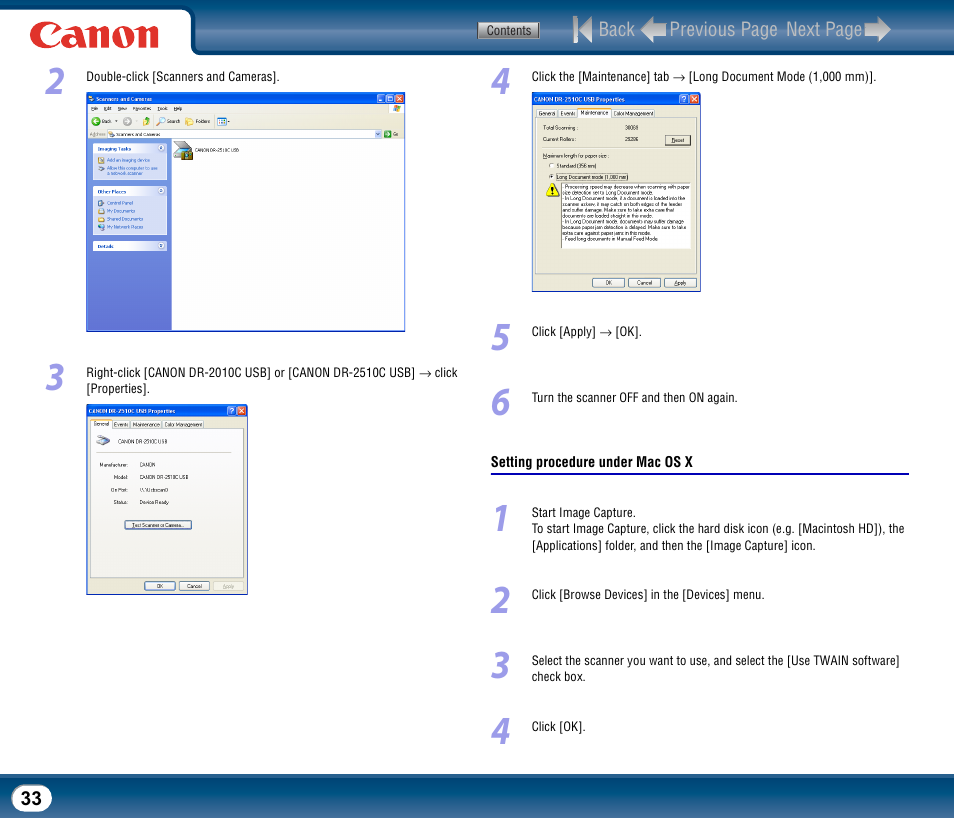This screenshot has width=954, height=818.
Task: Click OK in the Maintenance dialog
Action: pos(608,282)
